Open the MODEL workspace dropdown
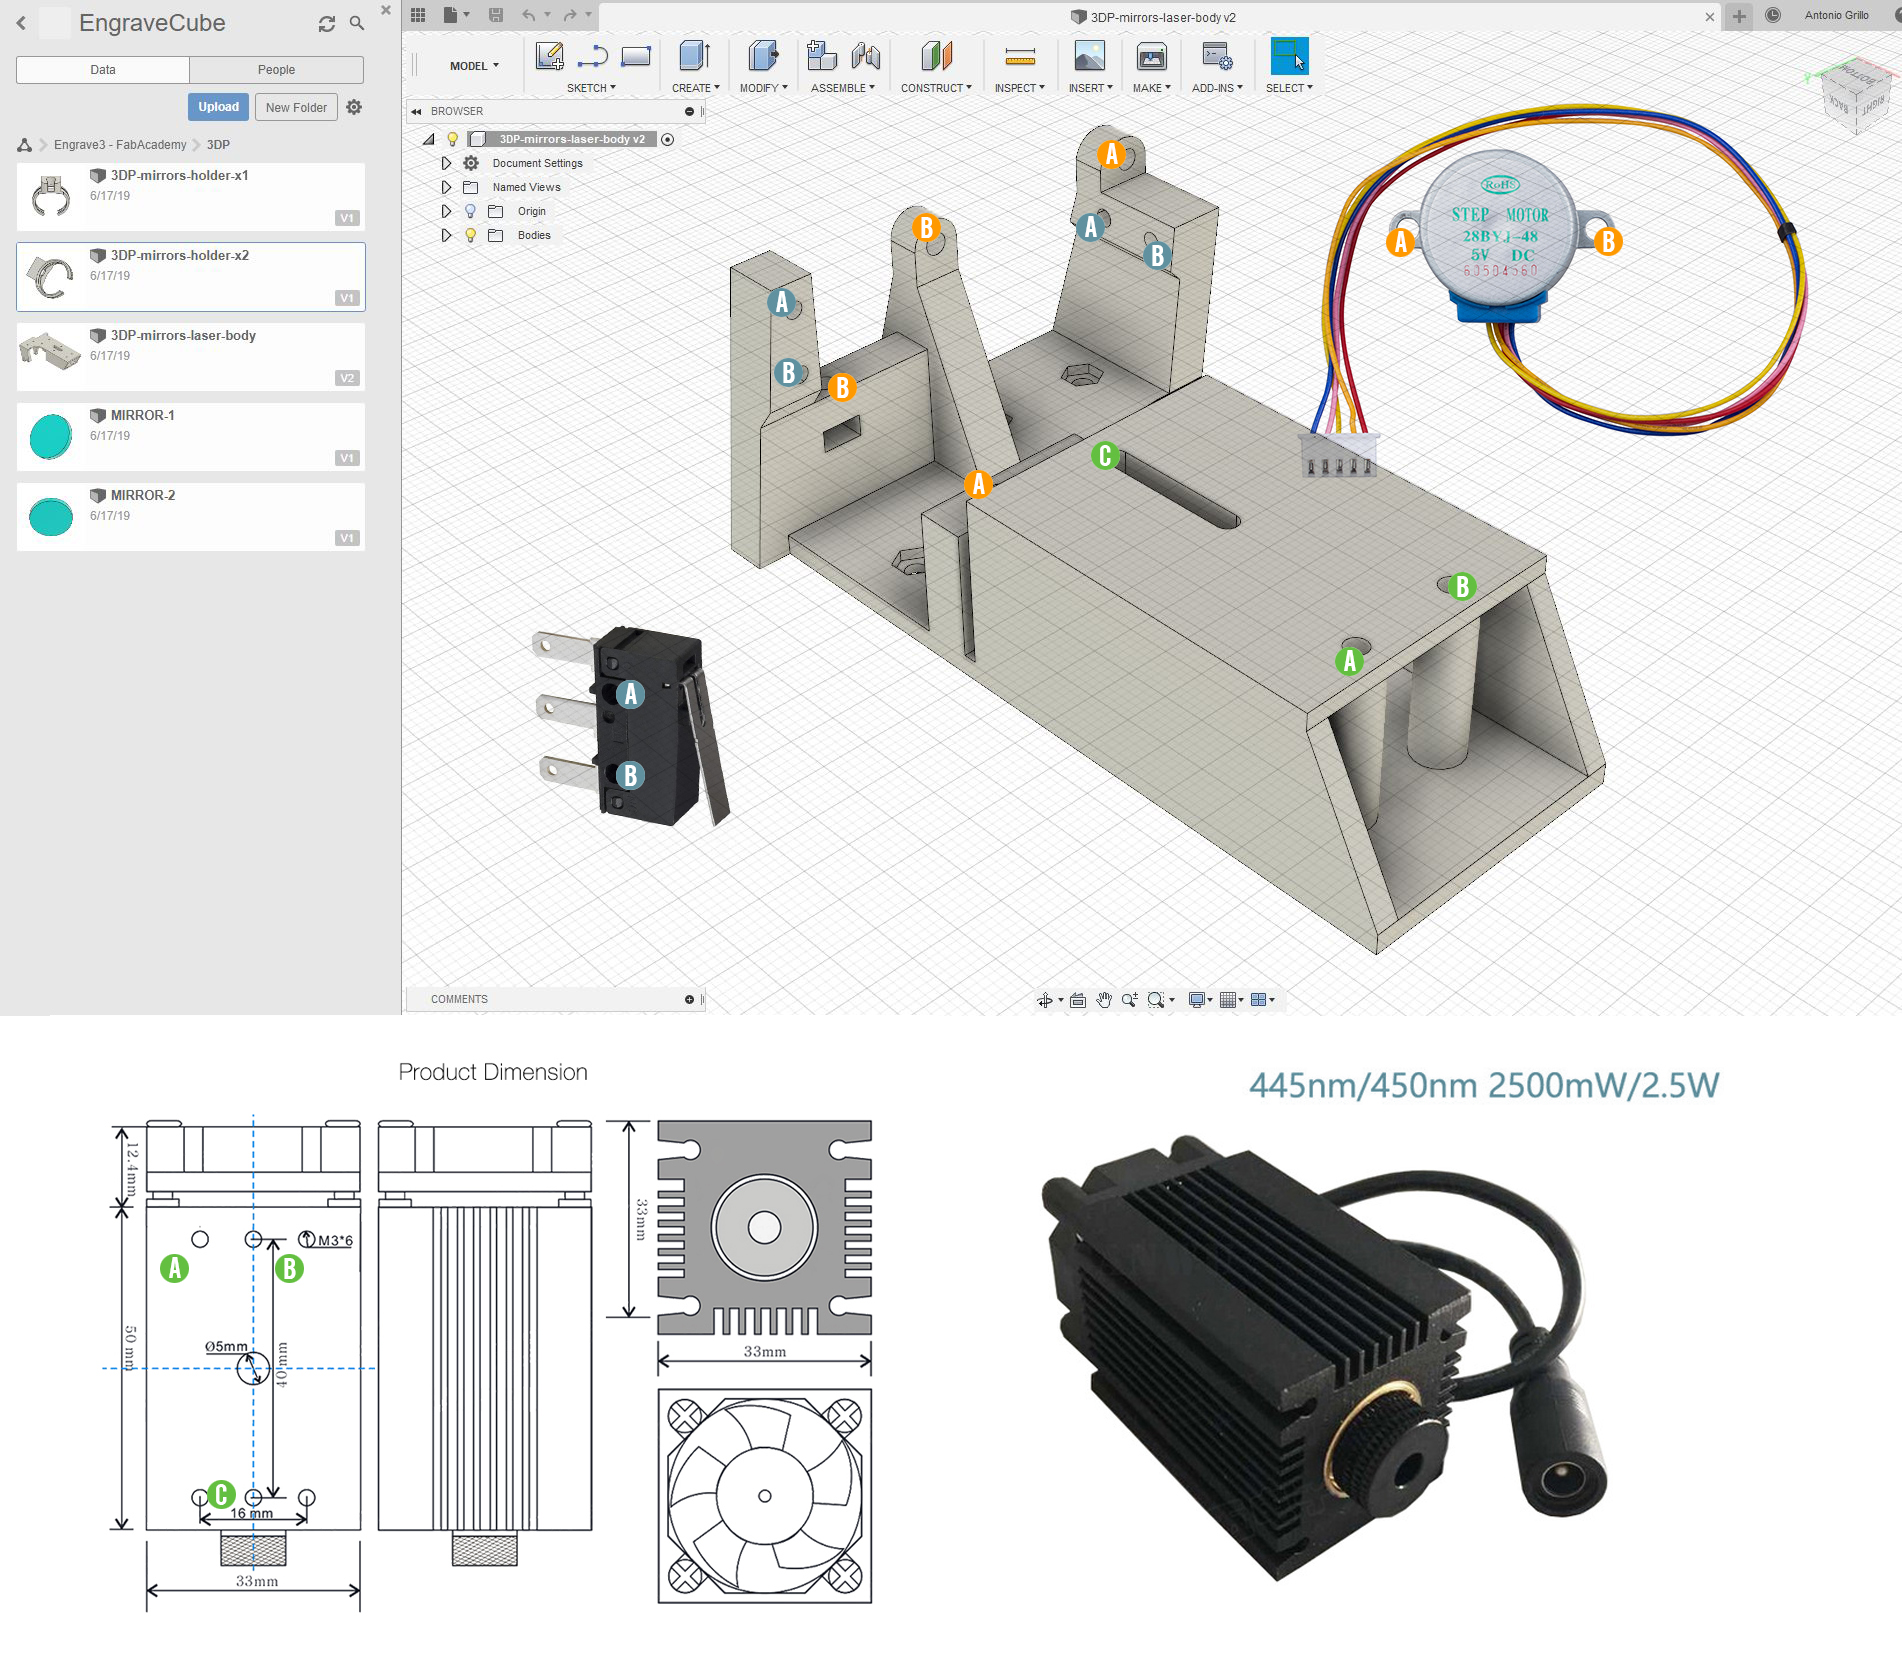This screenshot has width=1902, height=1659. 474,66
